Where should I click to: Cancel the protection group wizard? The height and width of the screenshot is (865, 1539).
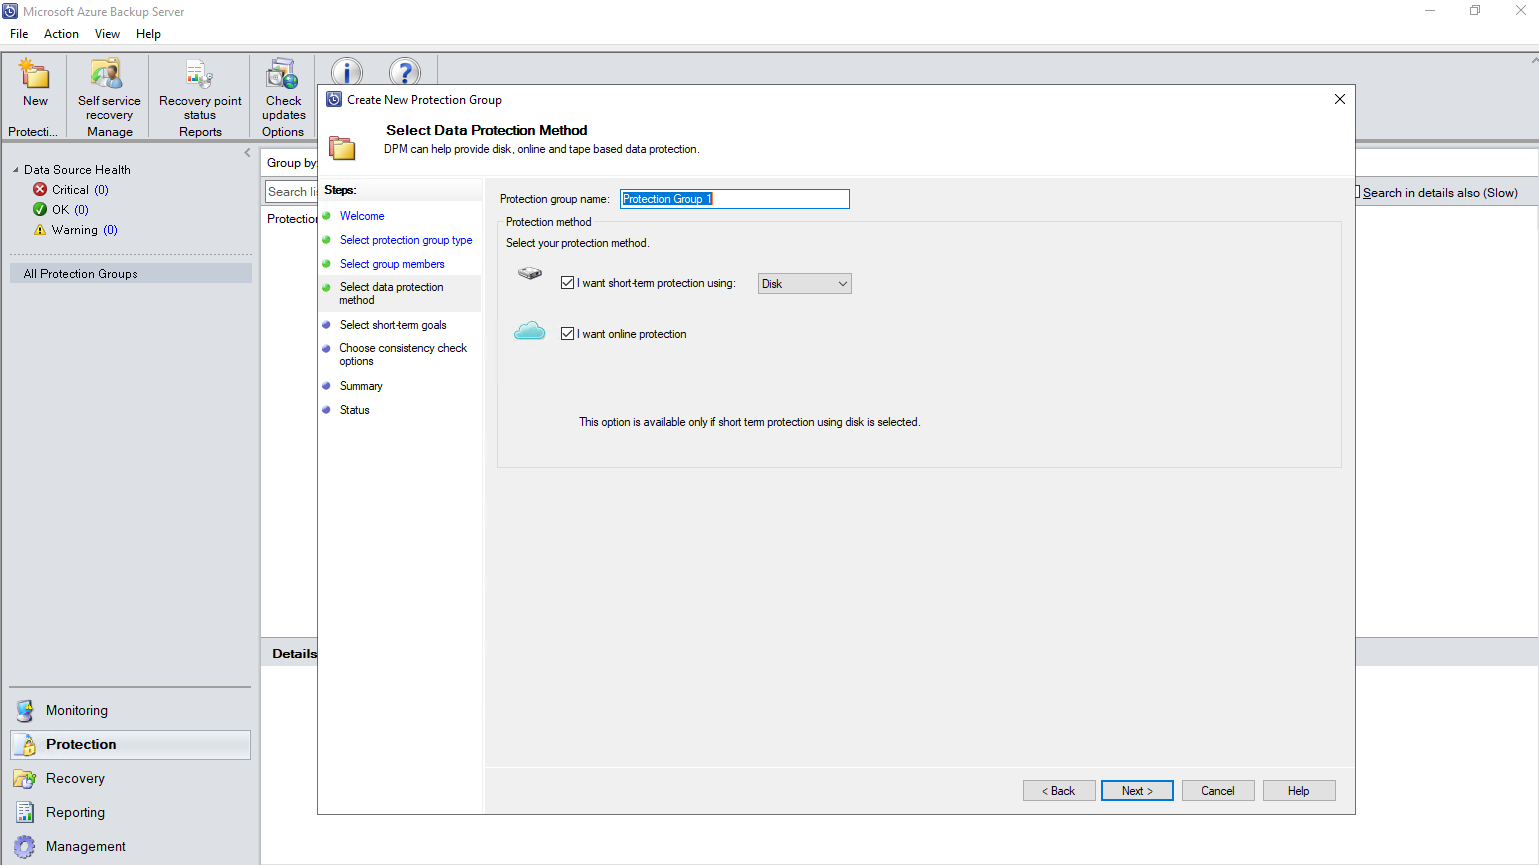click(x=1218, y=791)
